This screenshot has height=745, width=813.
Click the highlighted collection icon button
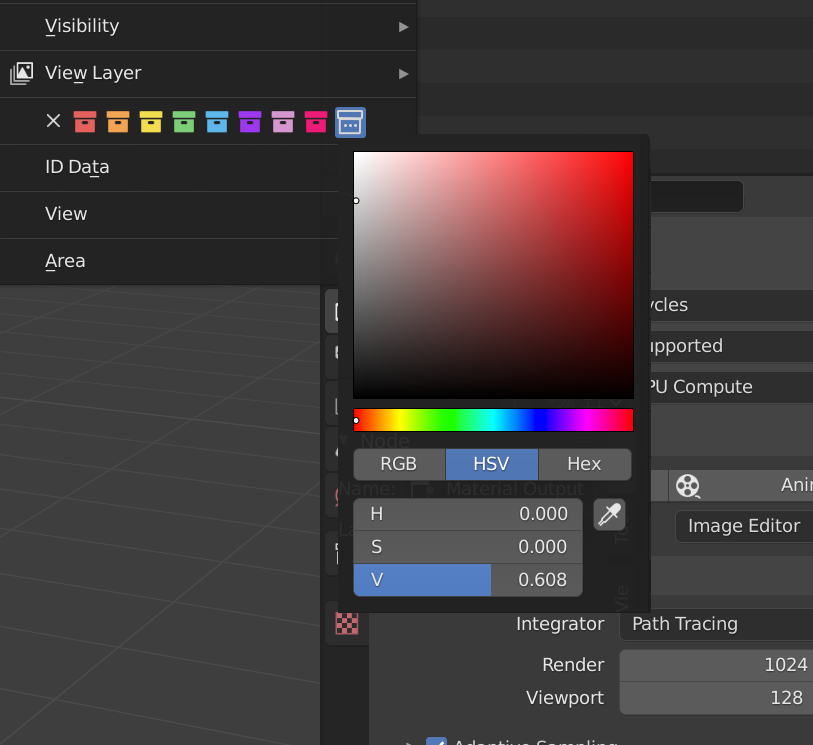point(351,122)
